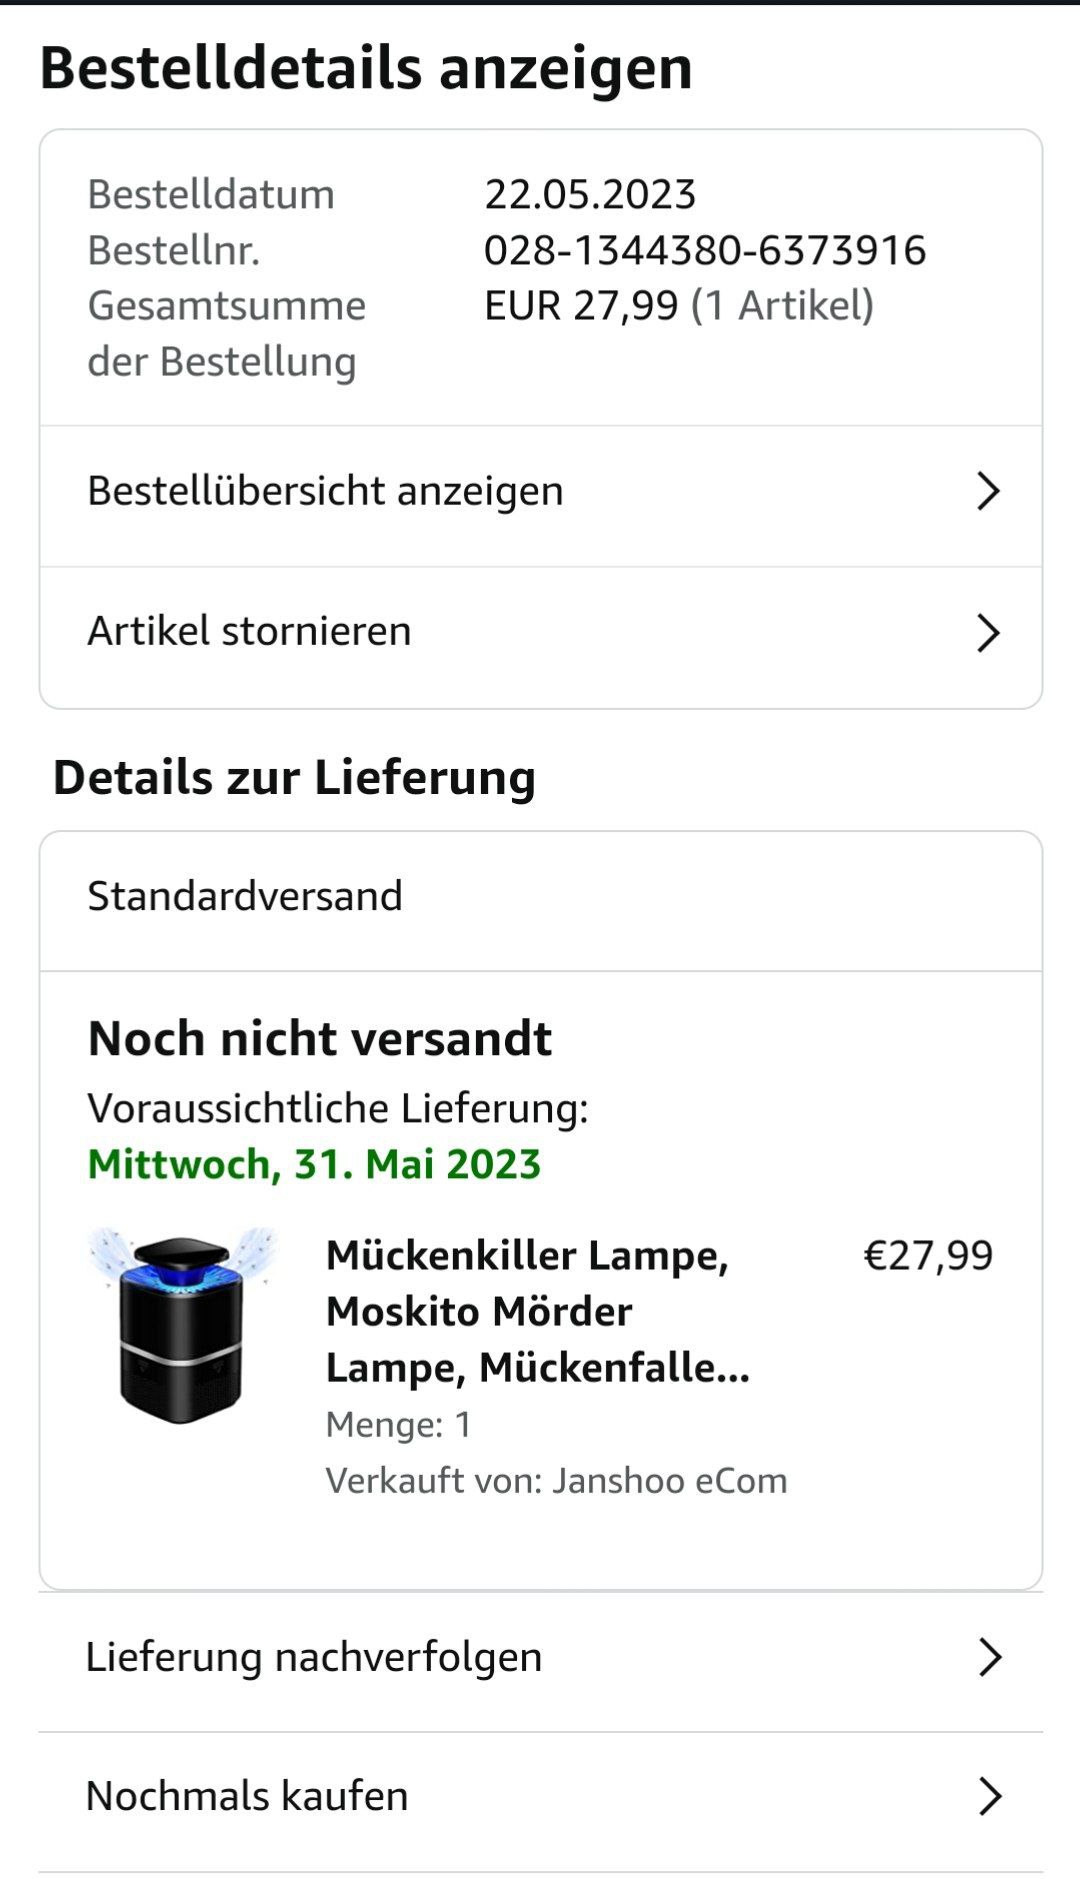Click the item price €27,99

click(x=927, y=1255)
